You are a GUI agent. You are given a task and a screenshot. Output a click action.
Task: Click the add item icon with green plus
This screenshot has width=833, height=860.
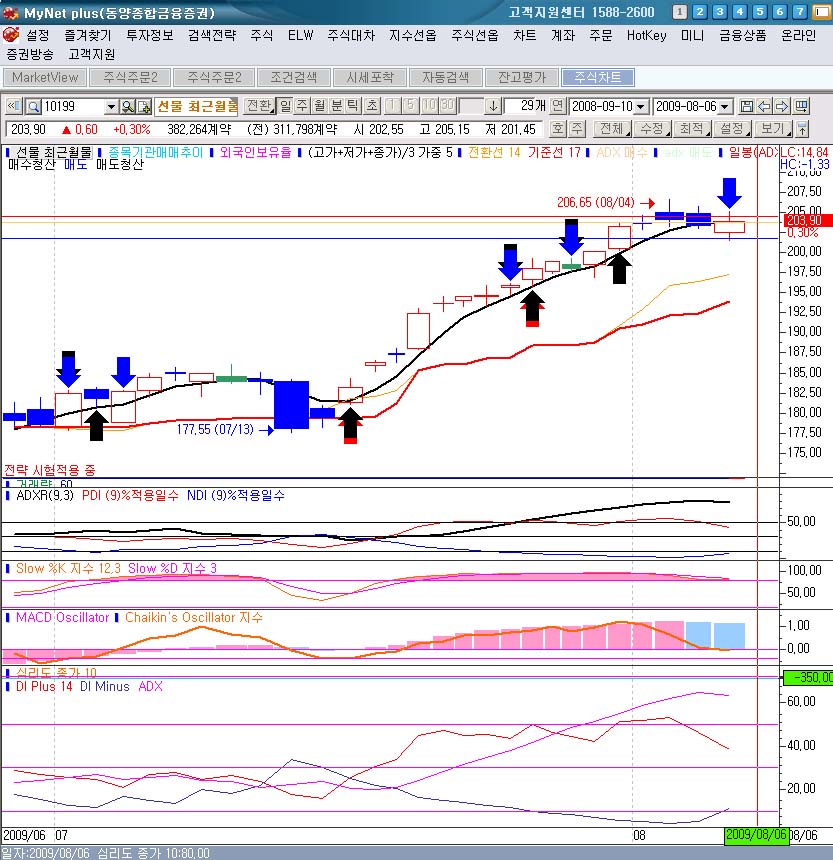144,106
